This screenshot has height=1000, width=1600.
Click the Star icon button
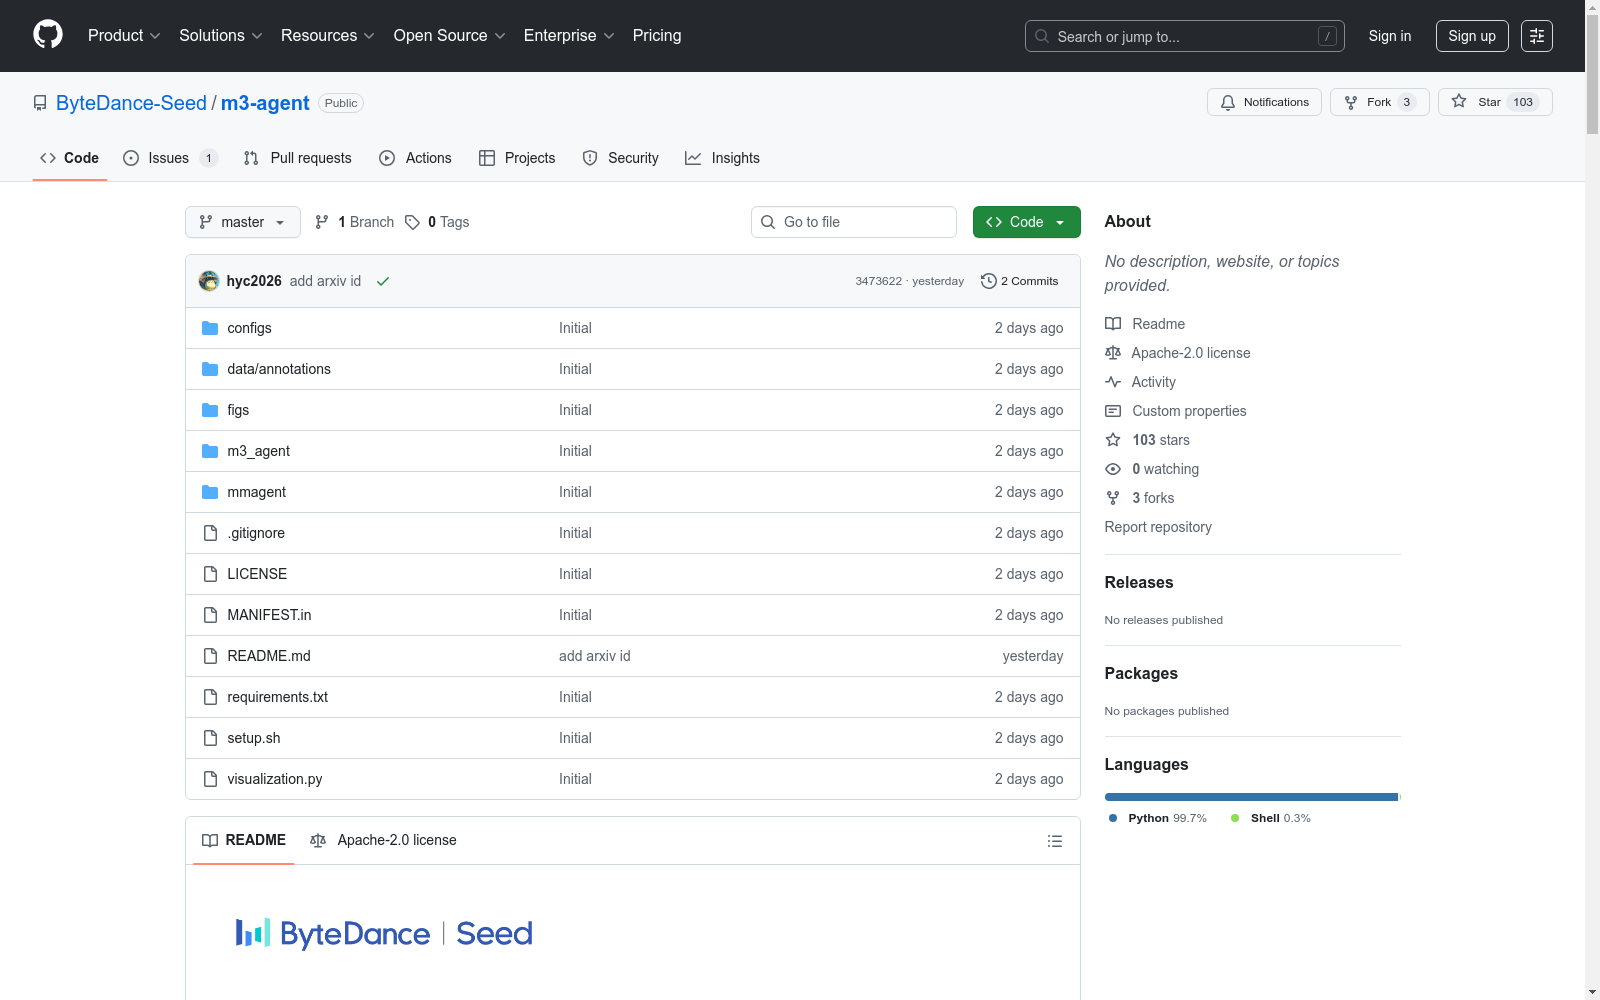click(x=1460, y=102)
